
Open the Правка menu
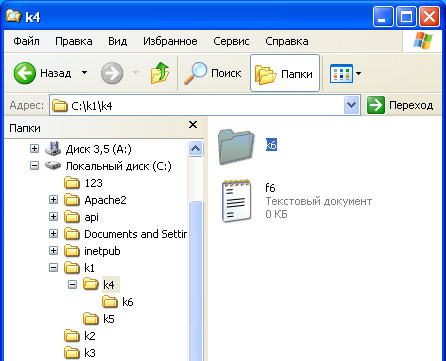74,41
